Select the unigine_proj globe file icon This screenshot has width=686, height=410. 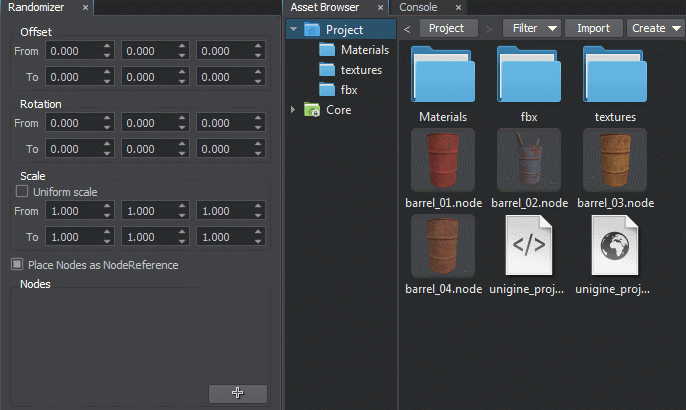pos(615,246)
